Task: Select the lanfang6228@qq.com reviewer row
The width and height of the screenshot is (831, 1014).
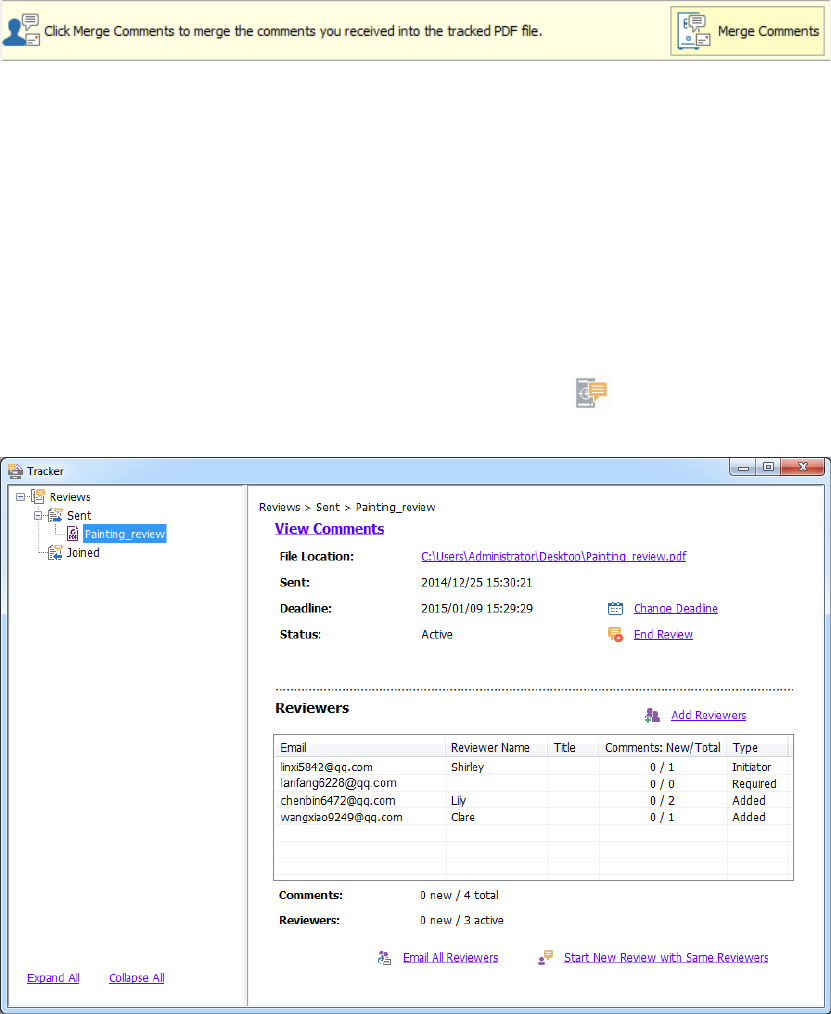Action: 532,783
